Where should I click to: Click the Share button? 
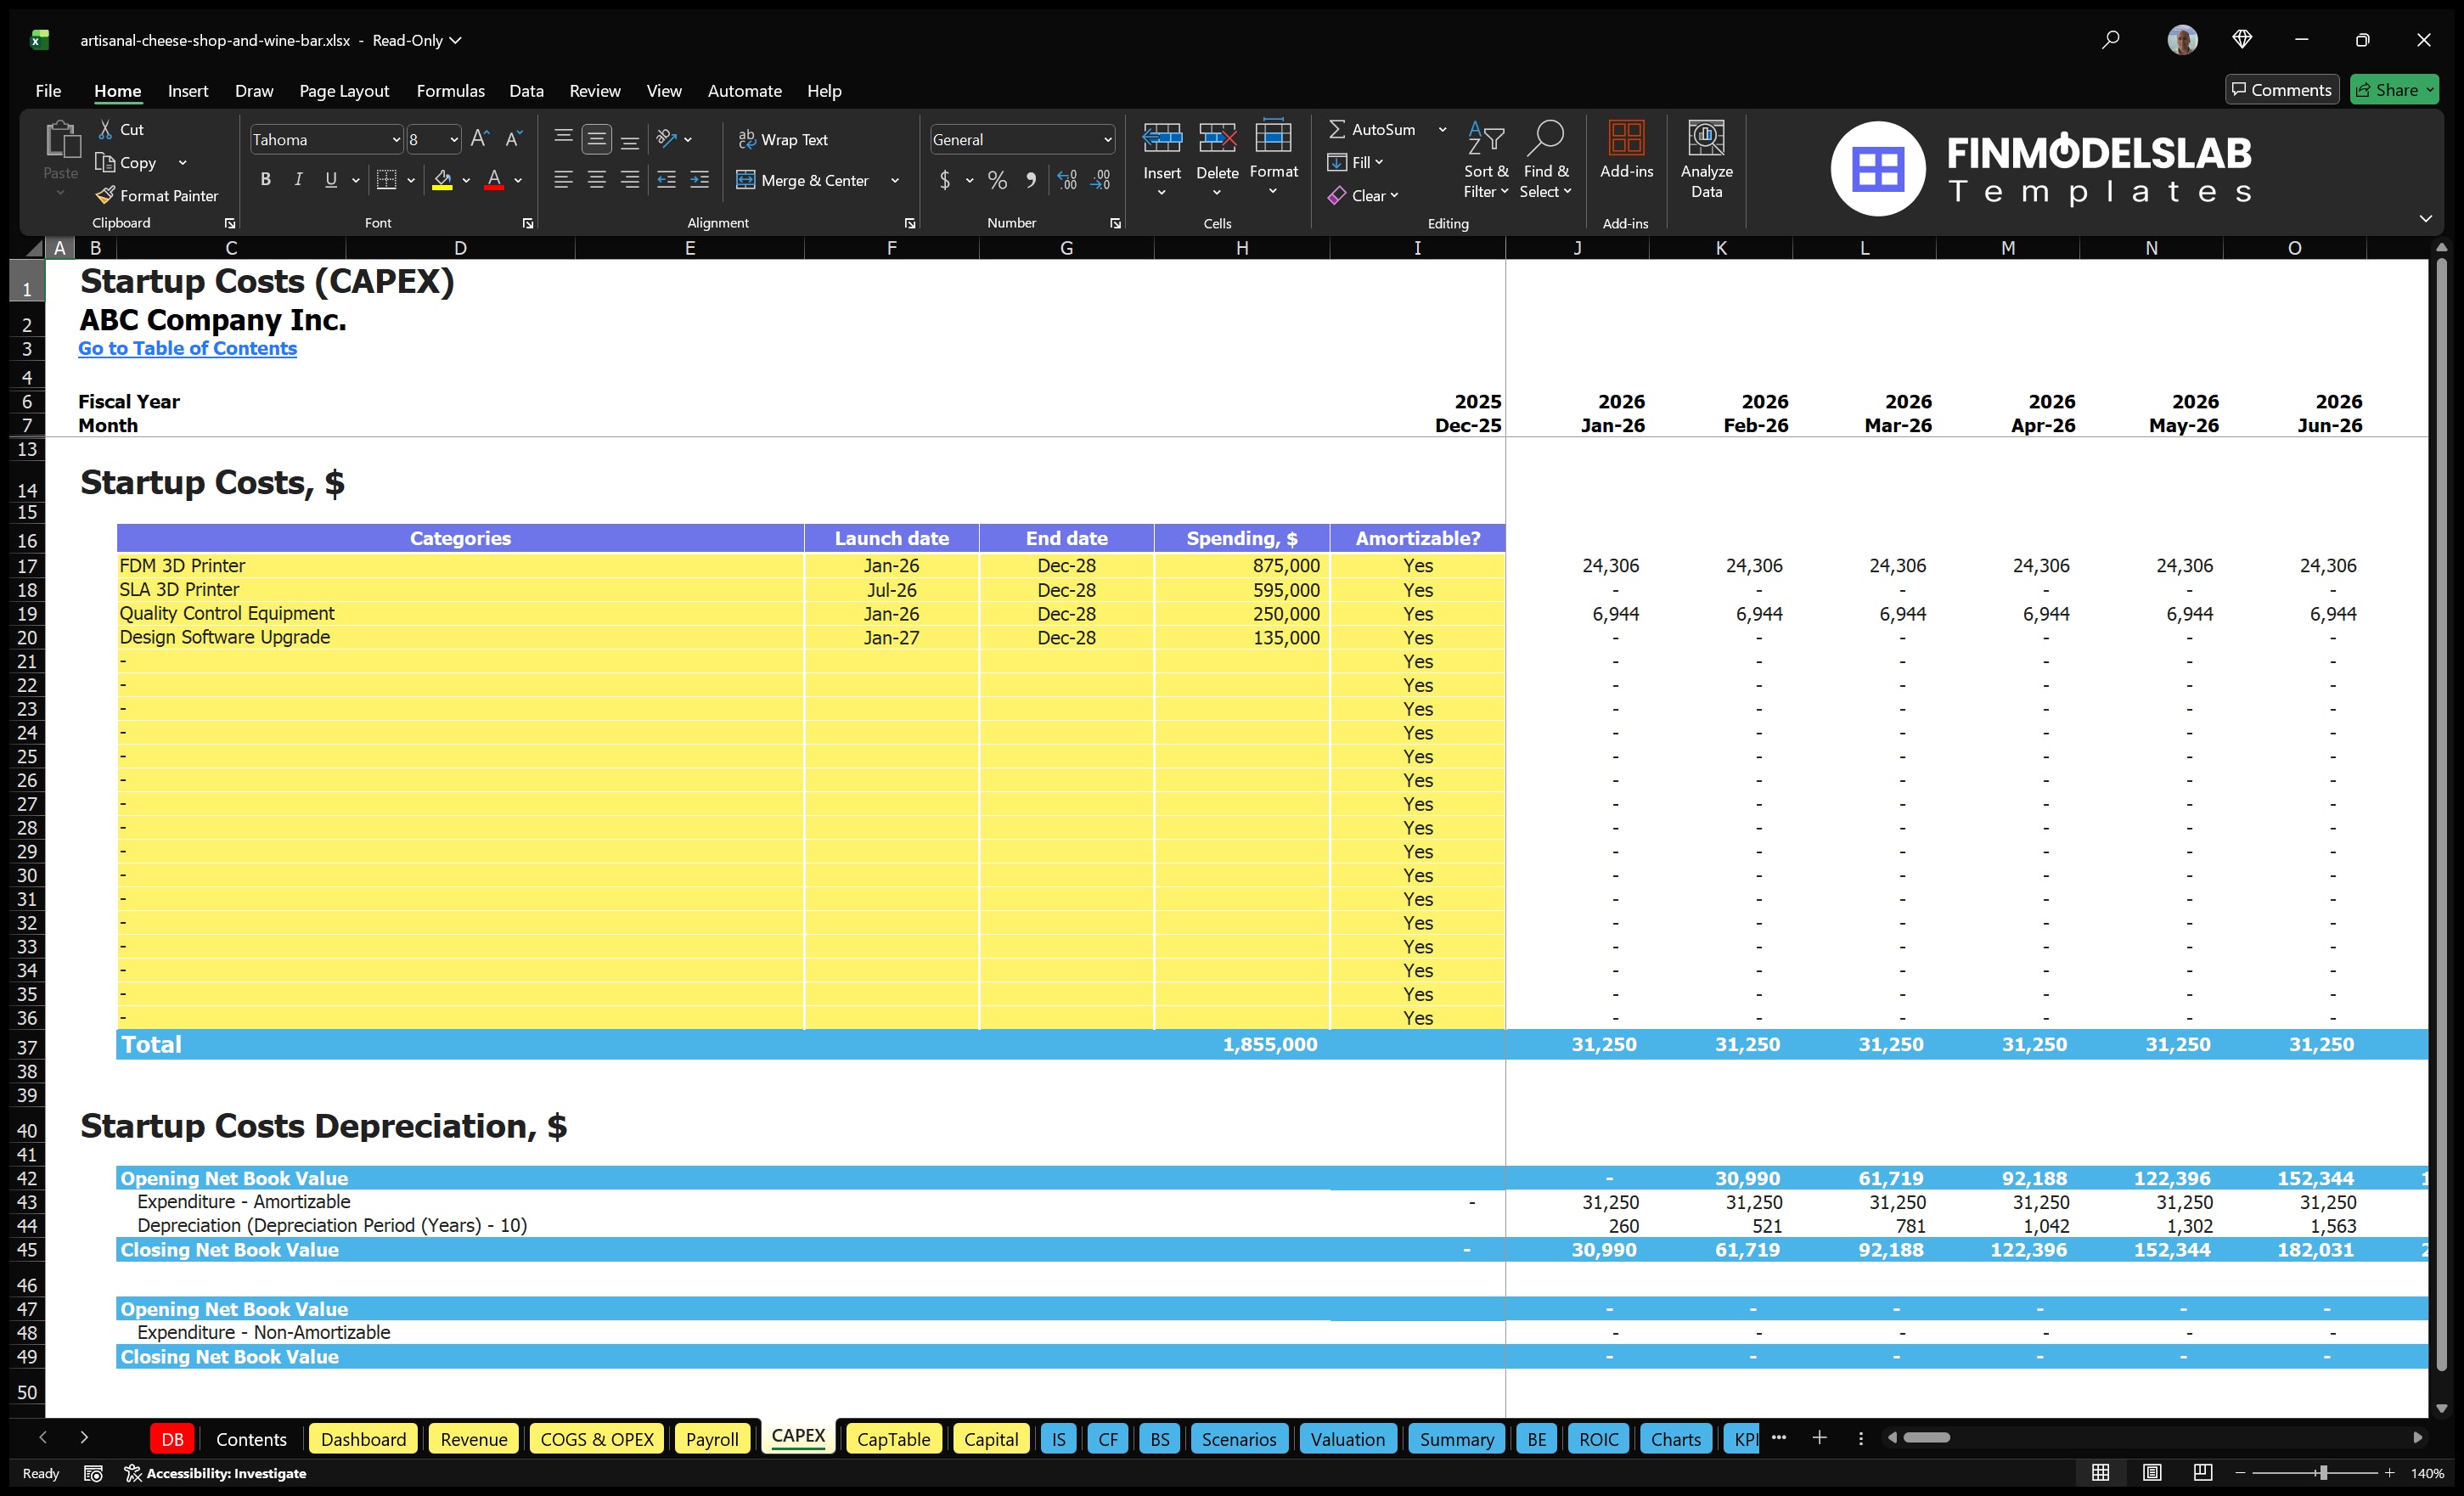click(x=2394, y=89)
